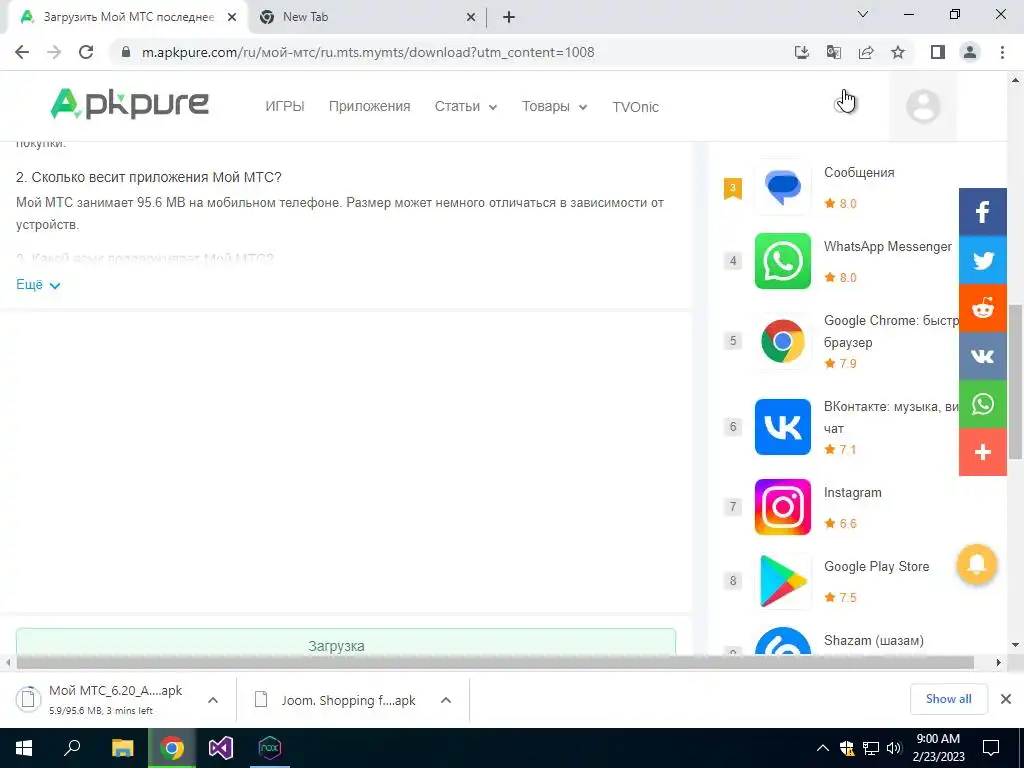View site security lock information
Viewport: 1024px width, 768px height.
coord(126,52)
